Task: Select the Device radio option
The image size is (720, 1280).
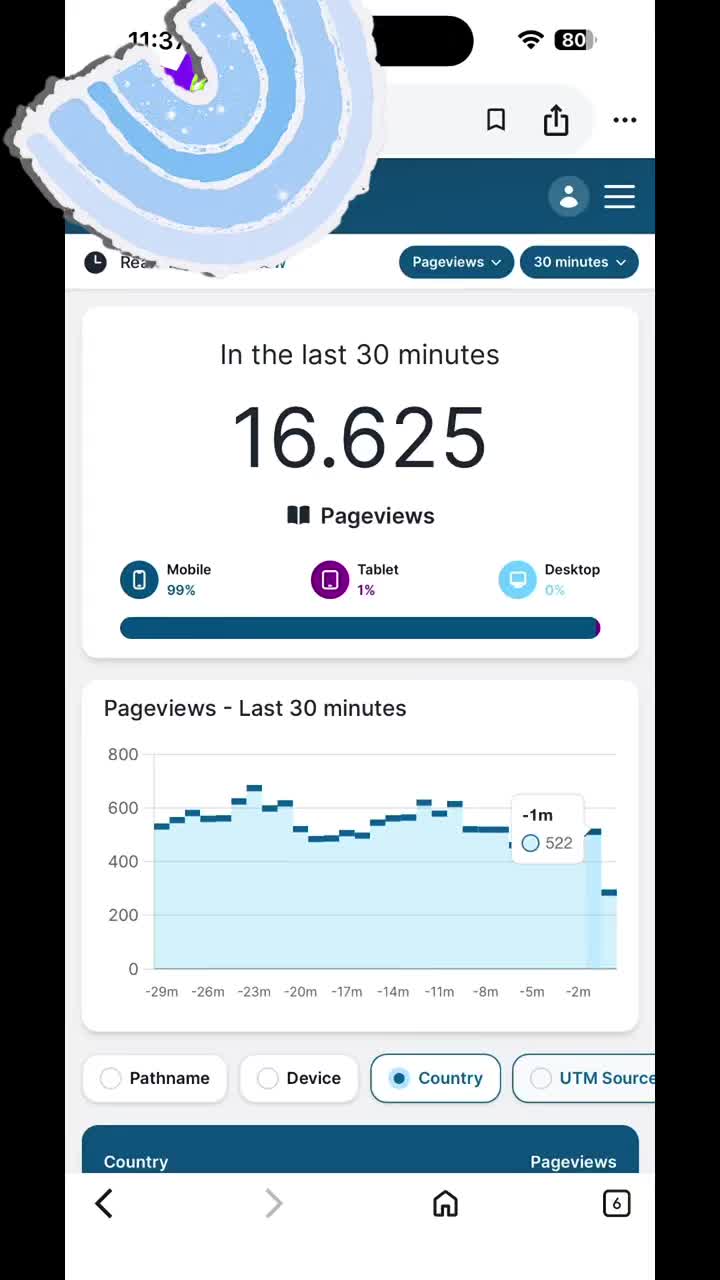Action: 299,1078
